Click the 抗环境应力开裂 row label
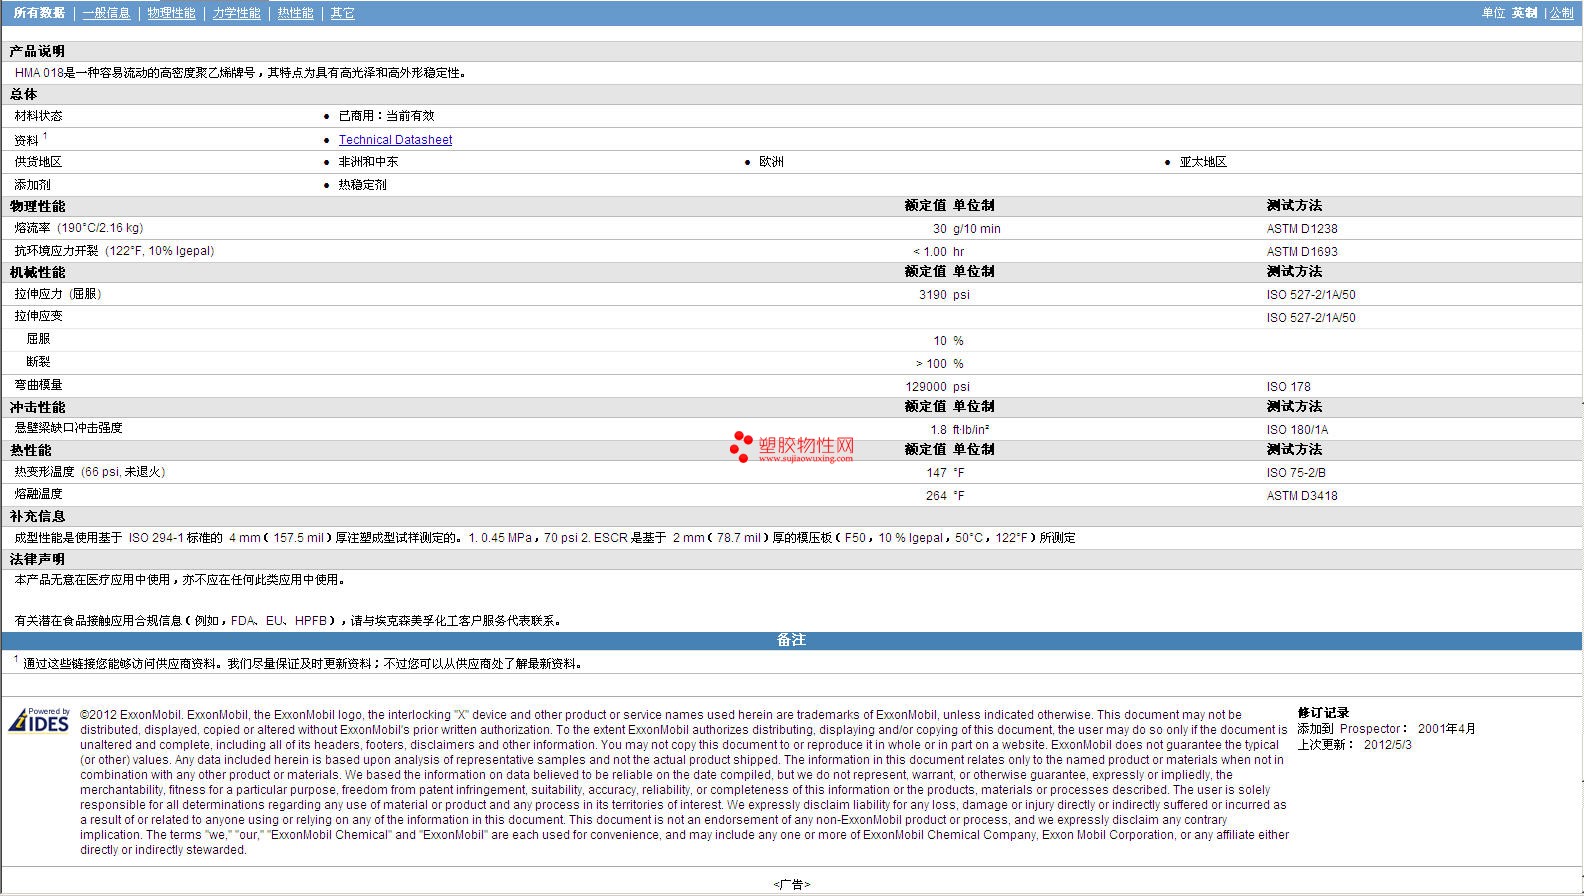 point(114,251)
